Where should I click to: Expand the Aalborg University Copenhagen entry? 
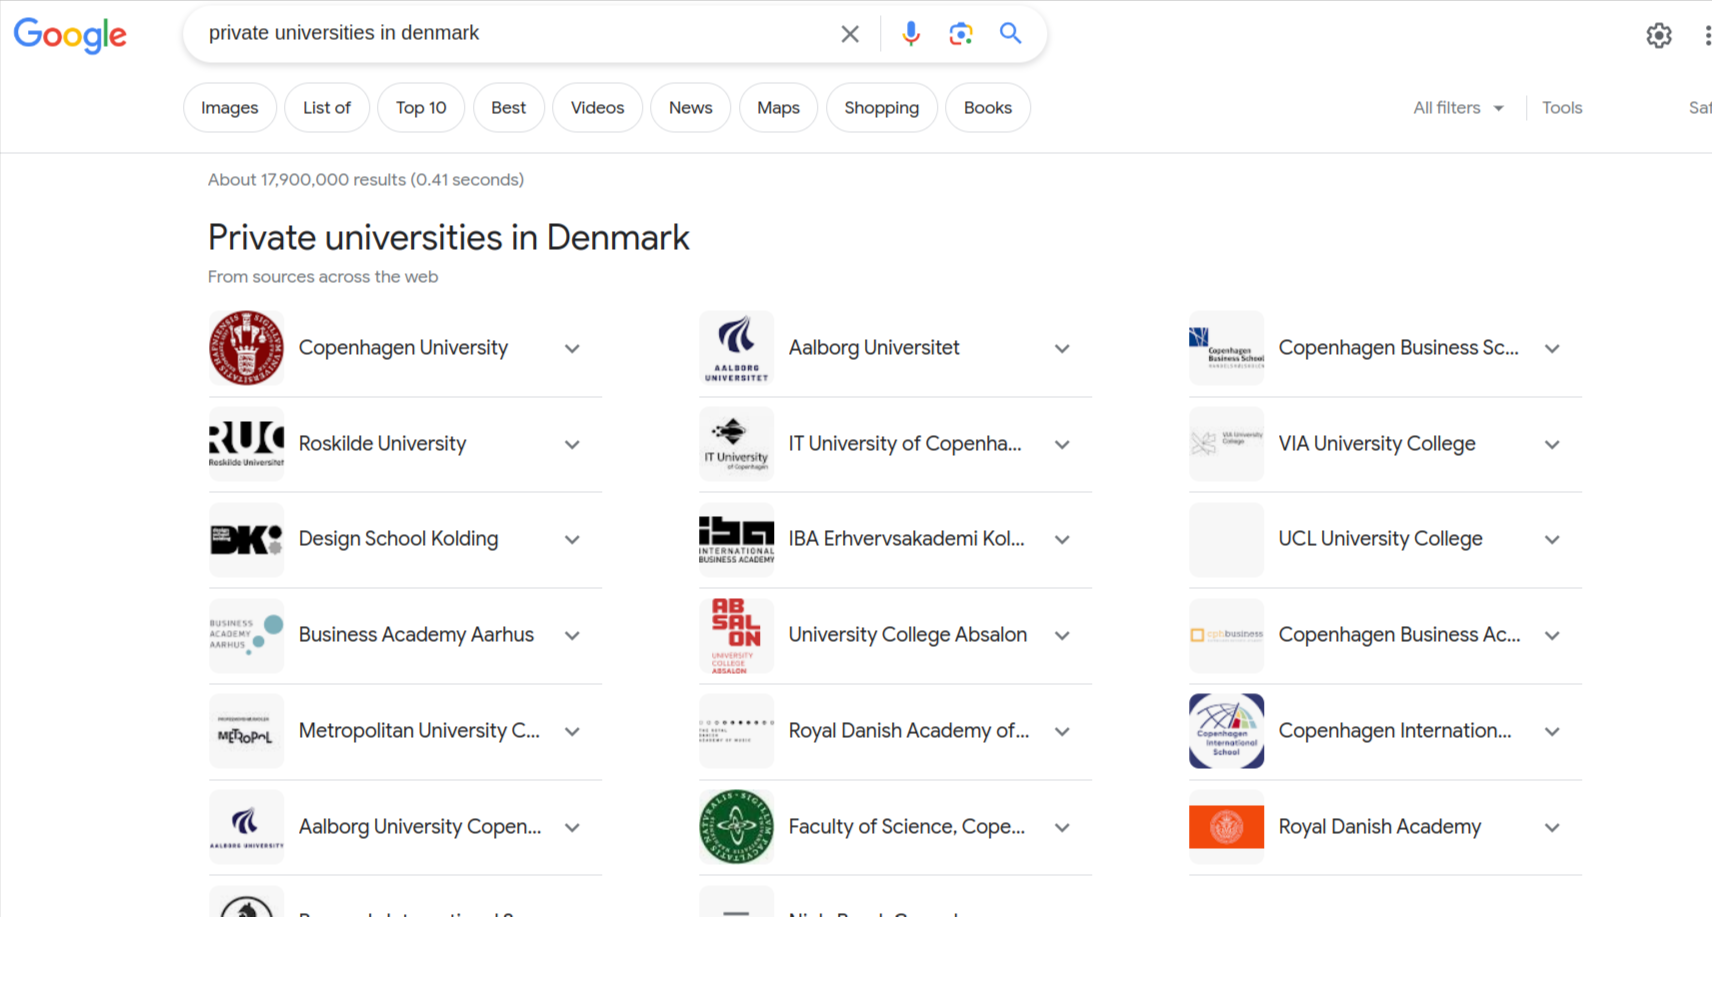572,828
